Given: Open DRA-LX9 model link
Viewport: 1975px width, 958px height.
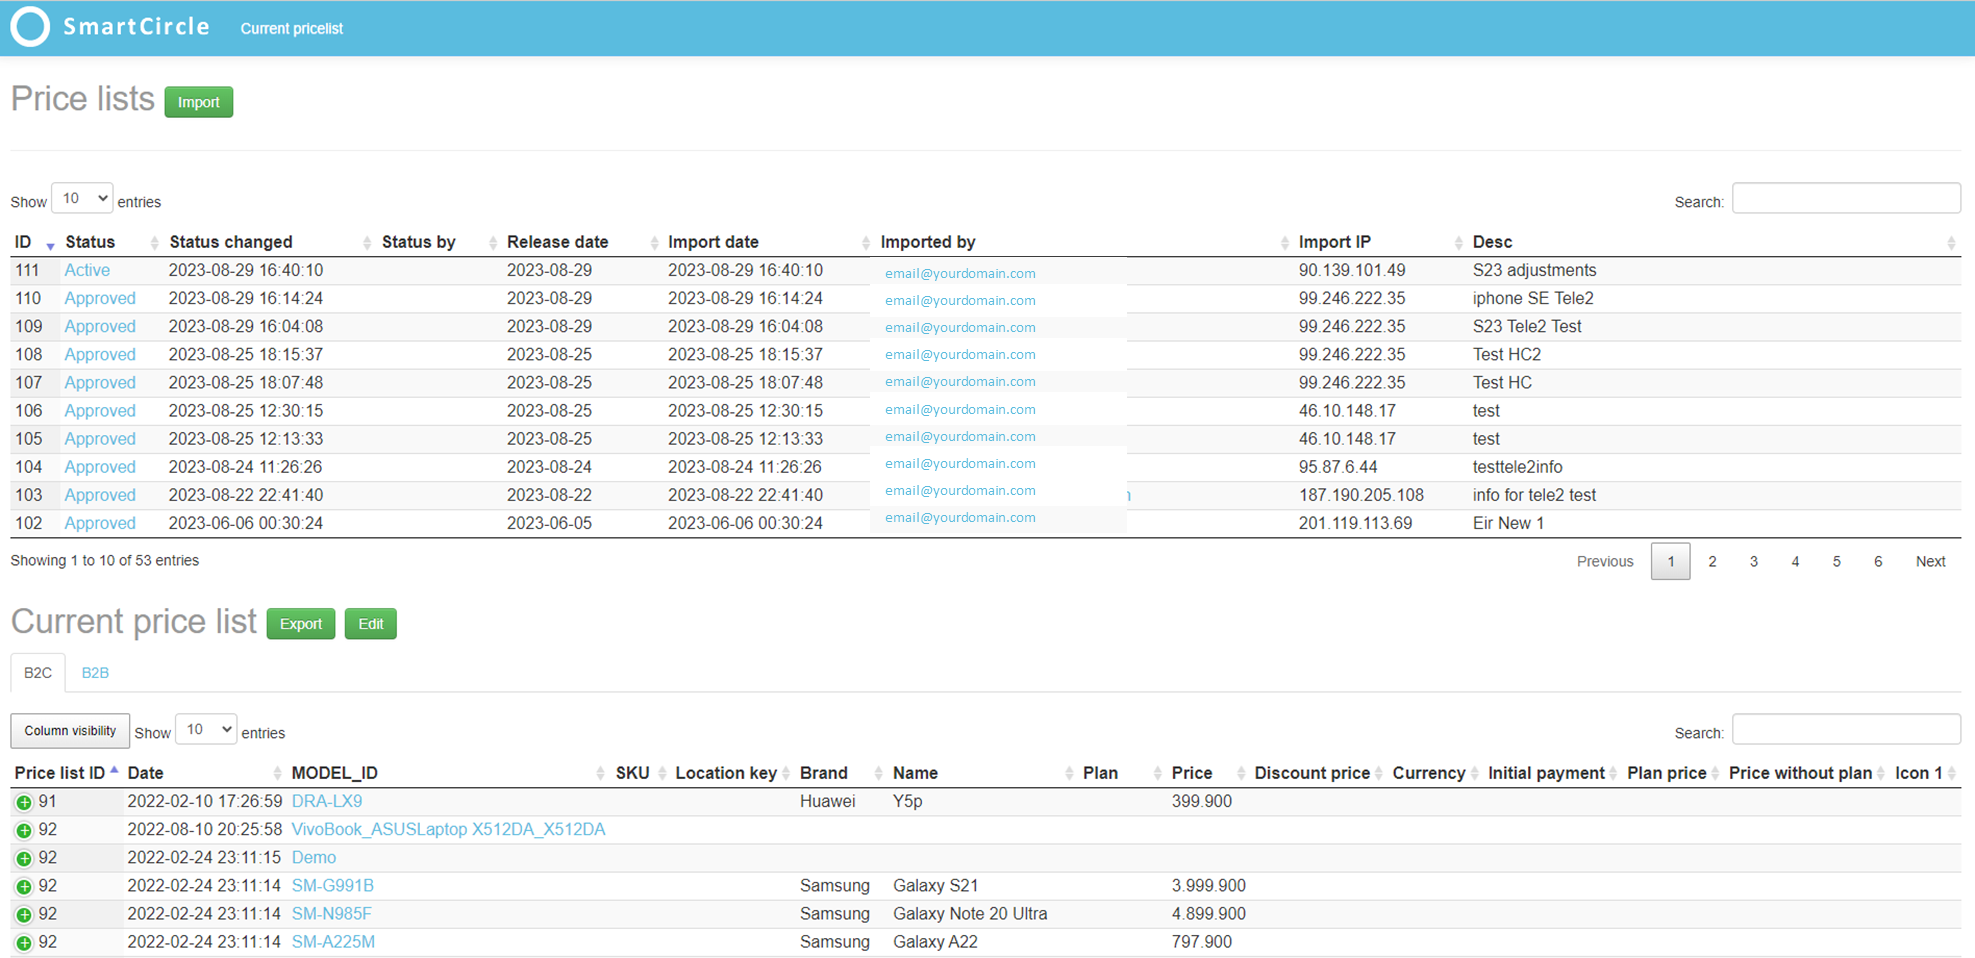Looking at the screenshot, I should (327, 801).
